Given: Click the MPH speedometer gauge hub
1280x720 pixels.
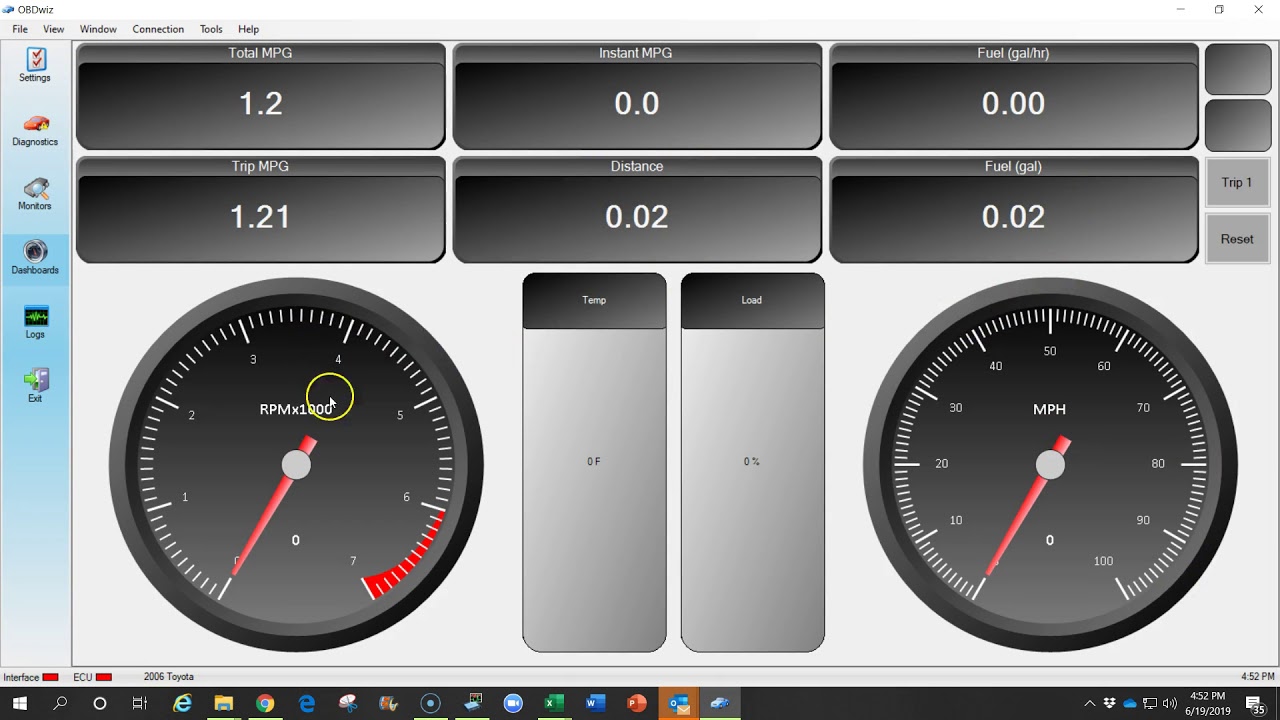Looking at the screenshot, I should (x=1050, y=465).
